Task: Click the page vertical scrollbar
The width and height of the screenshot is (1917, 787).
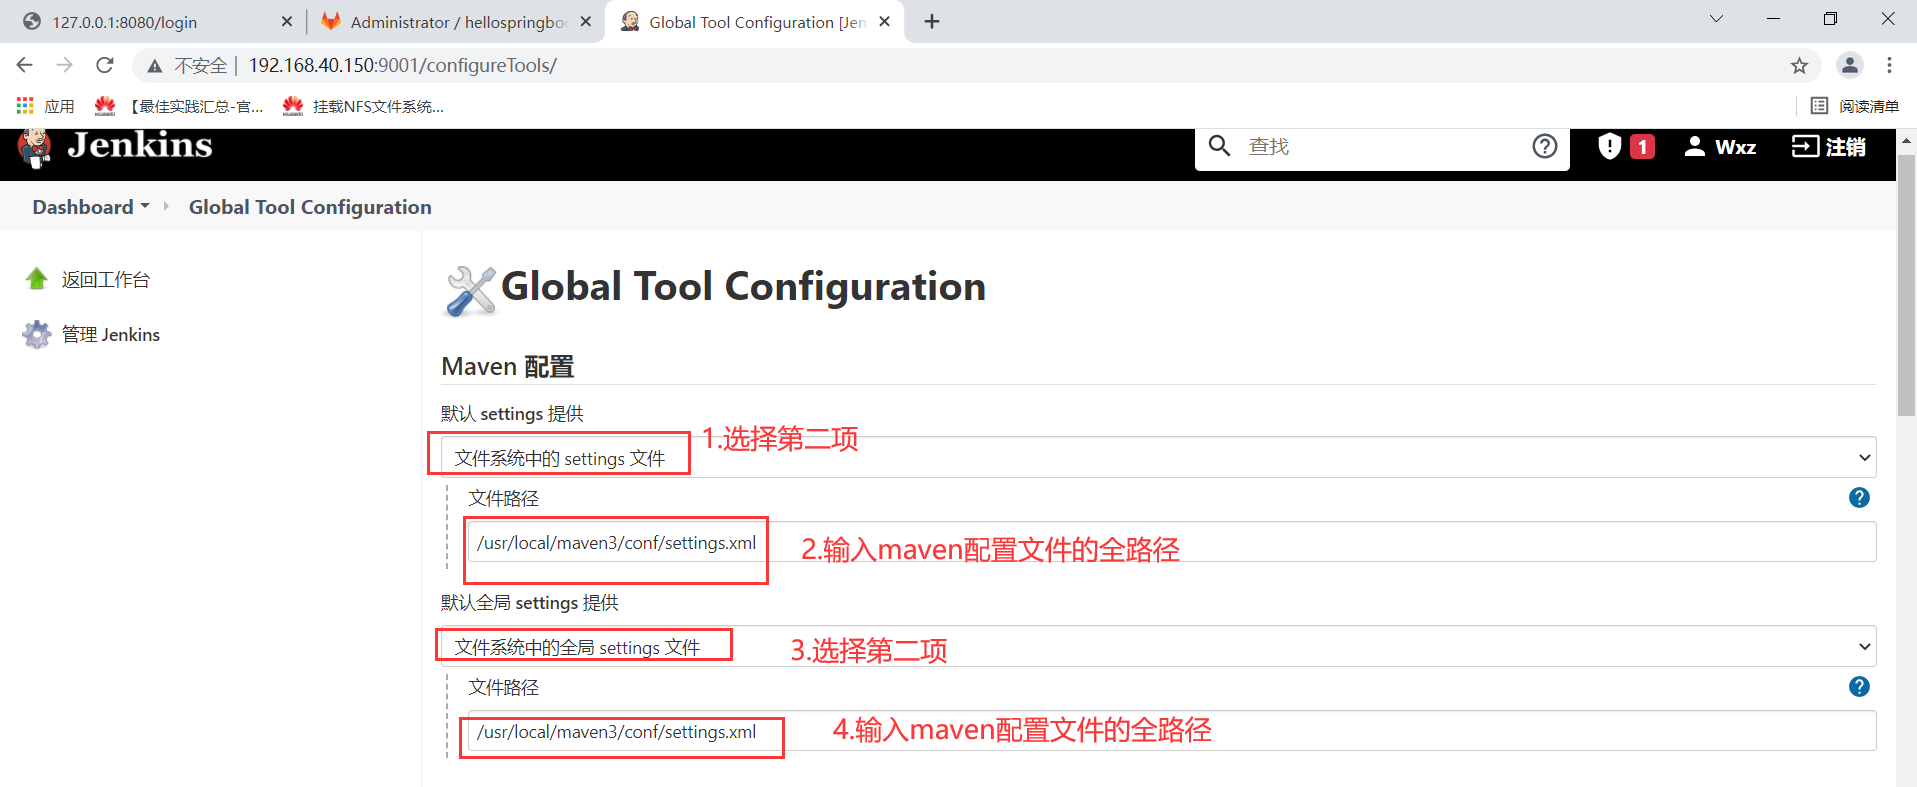Action: click(1906, 285)
